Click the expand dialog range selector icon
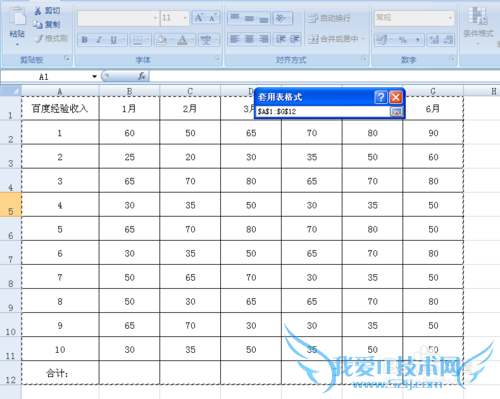 pos(396,112)
